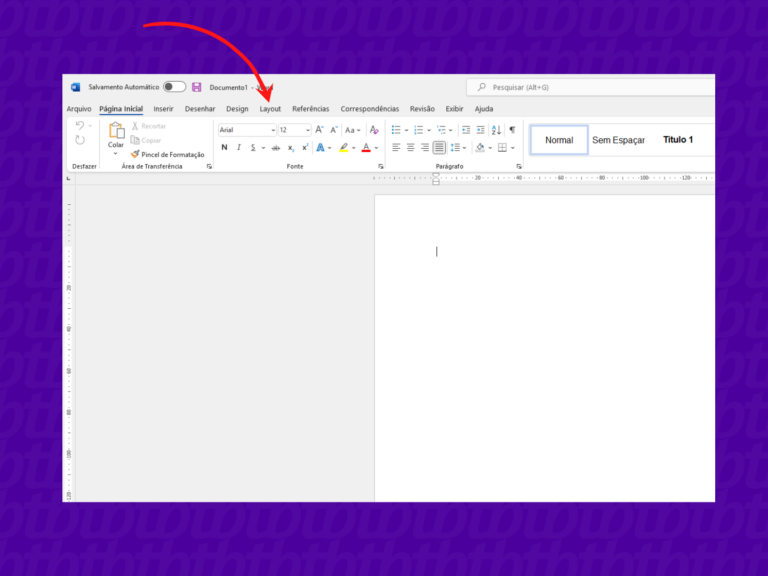
Task: Click the borders grid icon
Action: pos(502,147)
